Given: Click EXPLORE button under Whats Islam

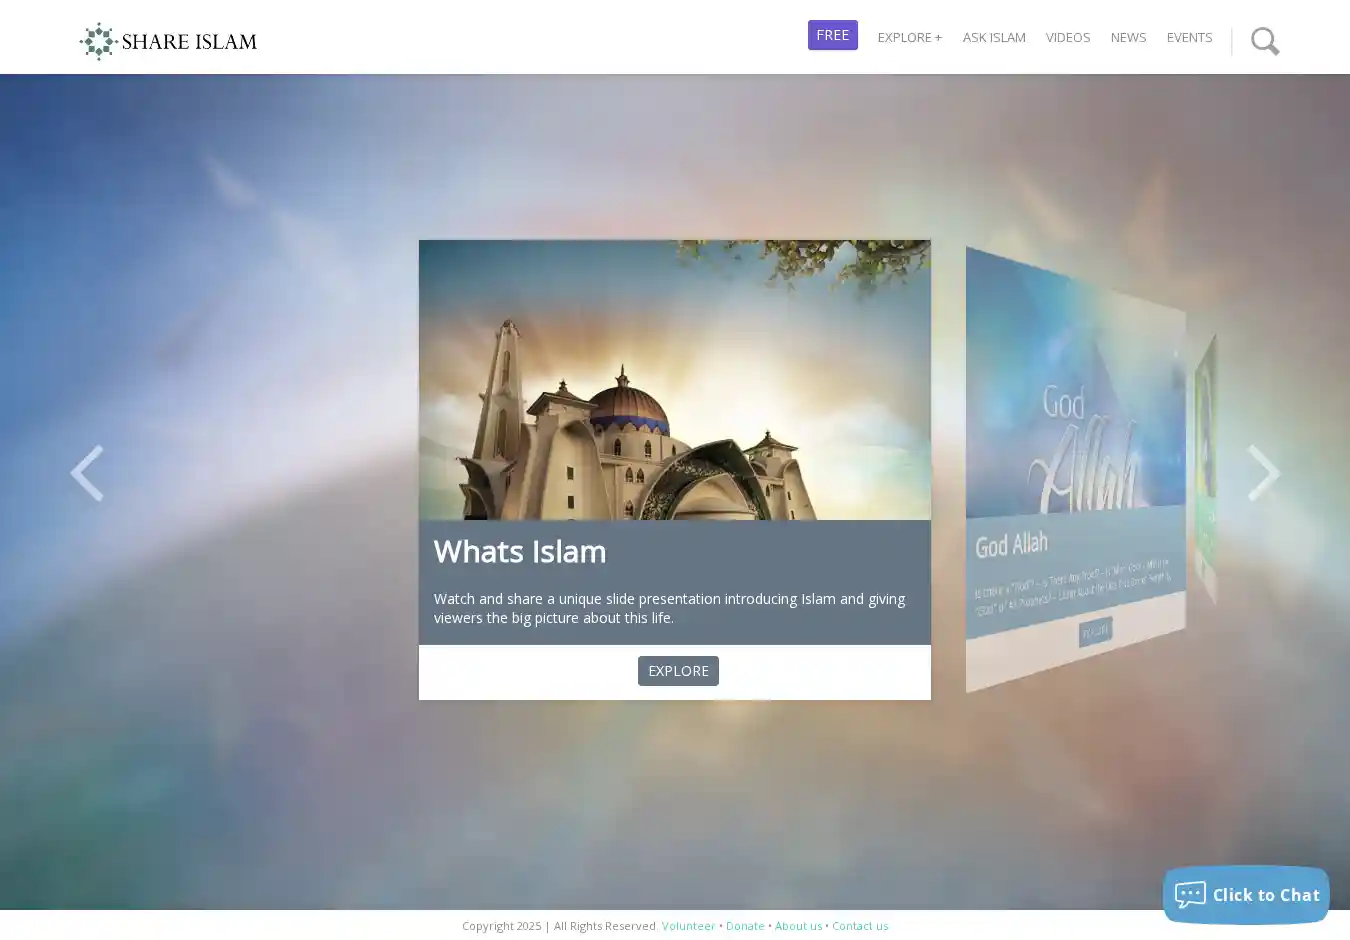Looking at the screenshot, I should click(x=678, y=671).
